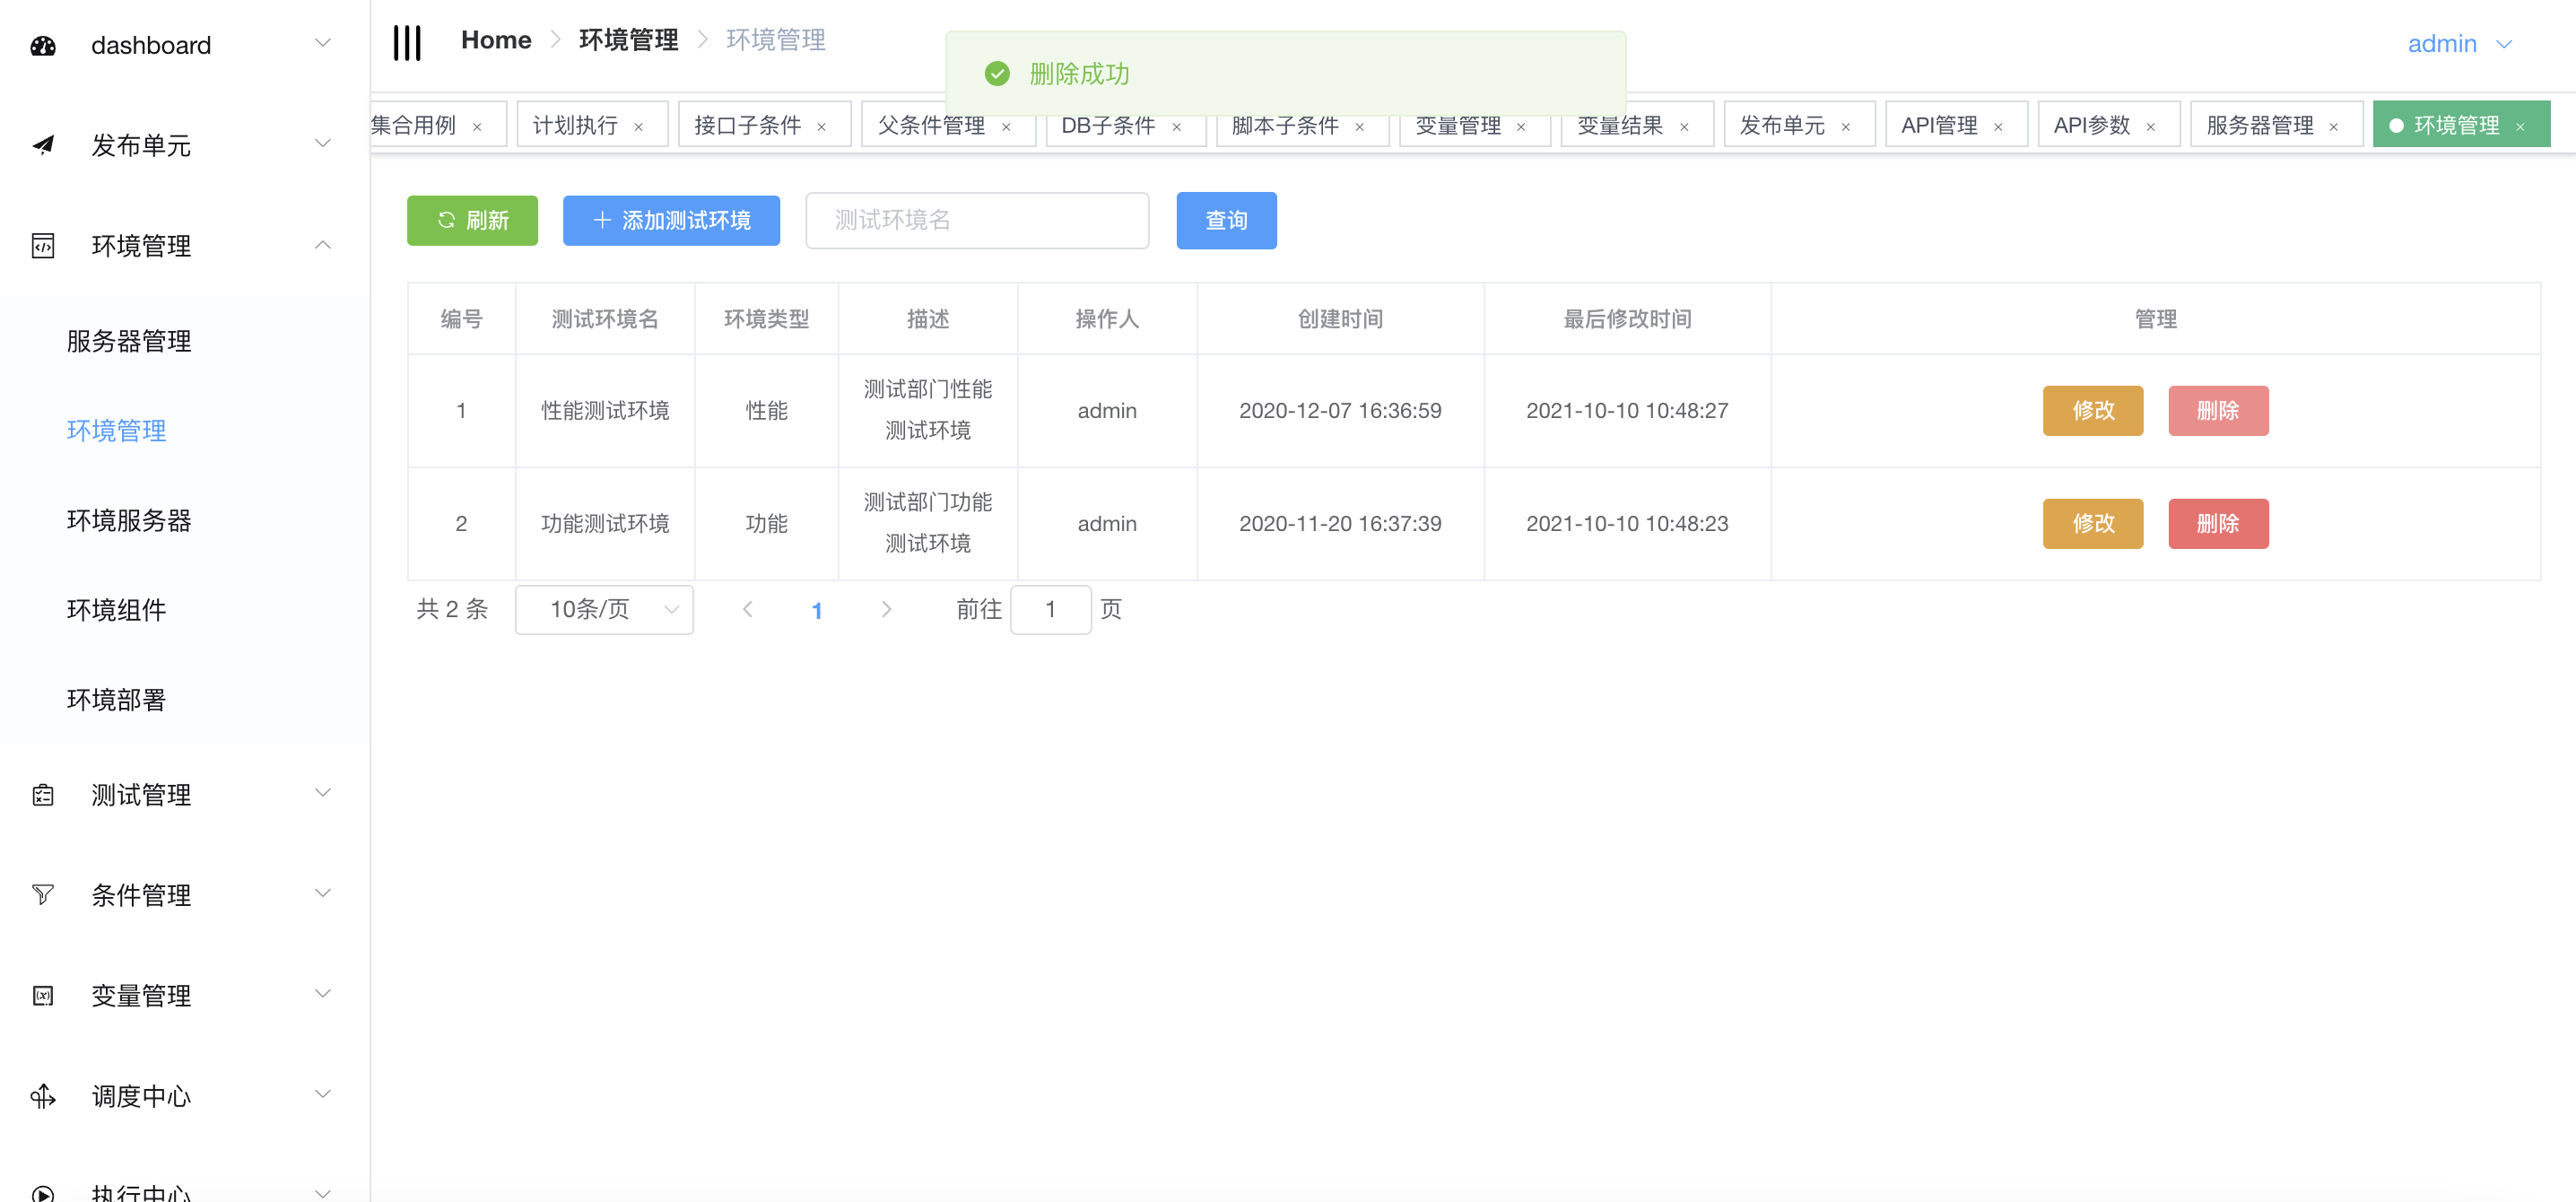Click the 性能测试环境 name cell

point(605,411)
